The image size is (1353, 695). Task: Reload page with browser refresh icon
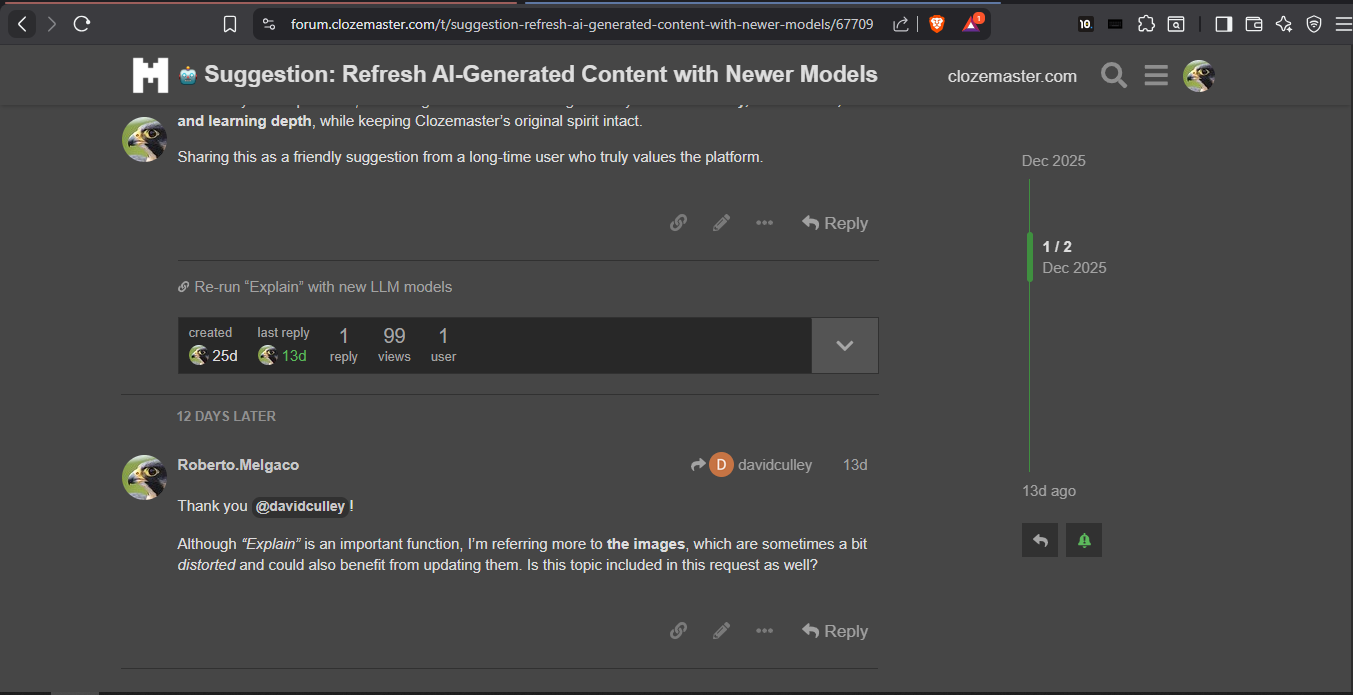click(x=82, y=24)
